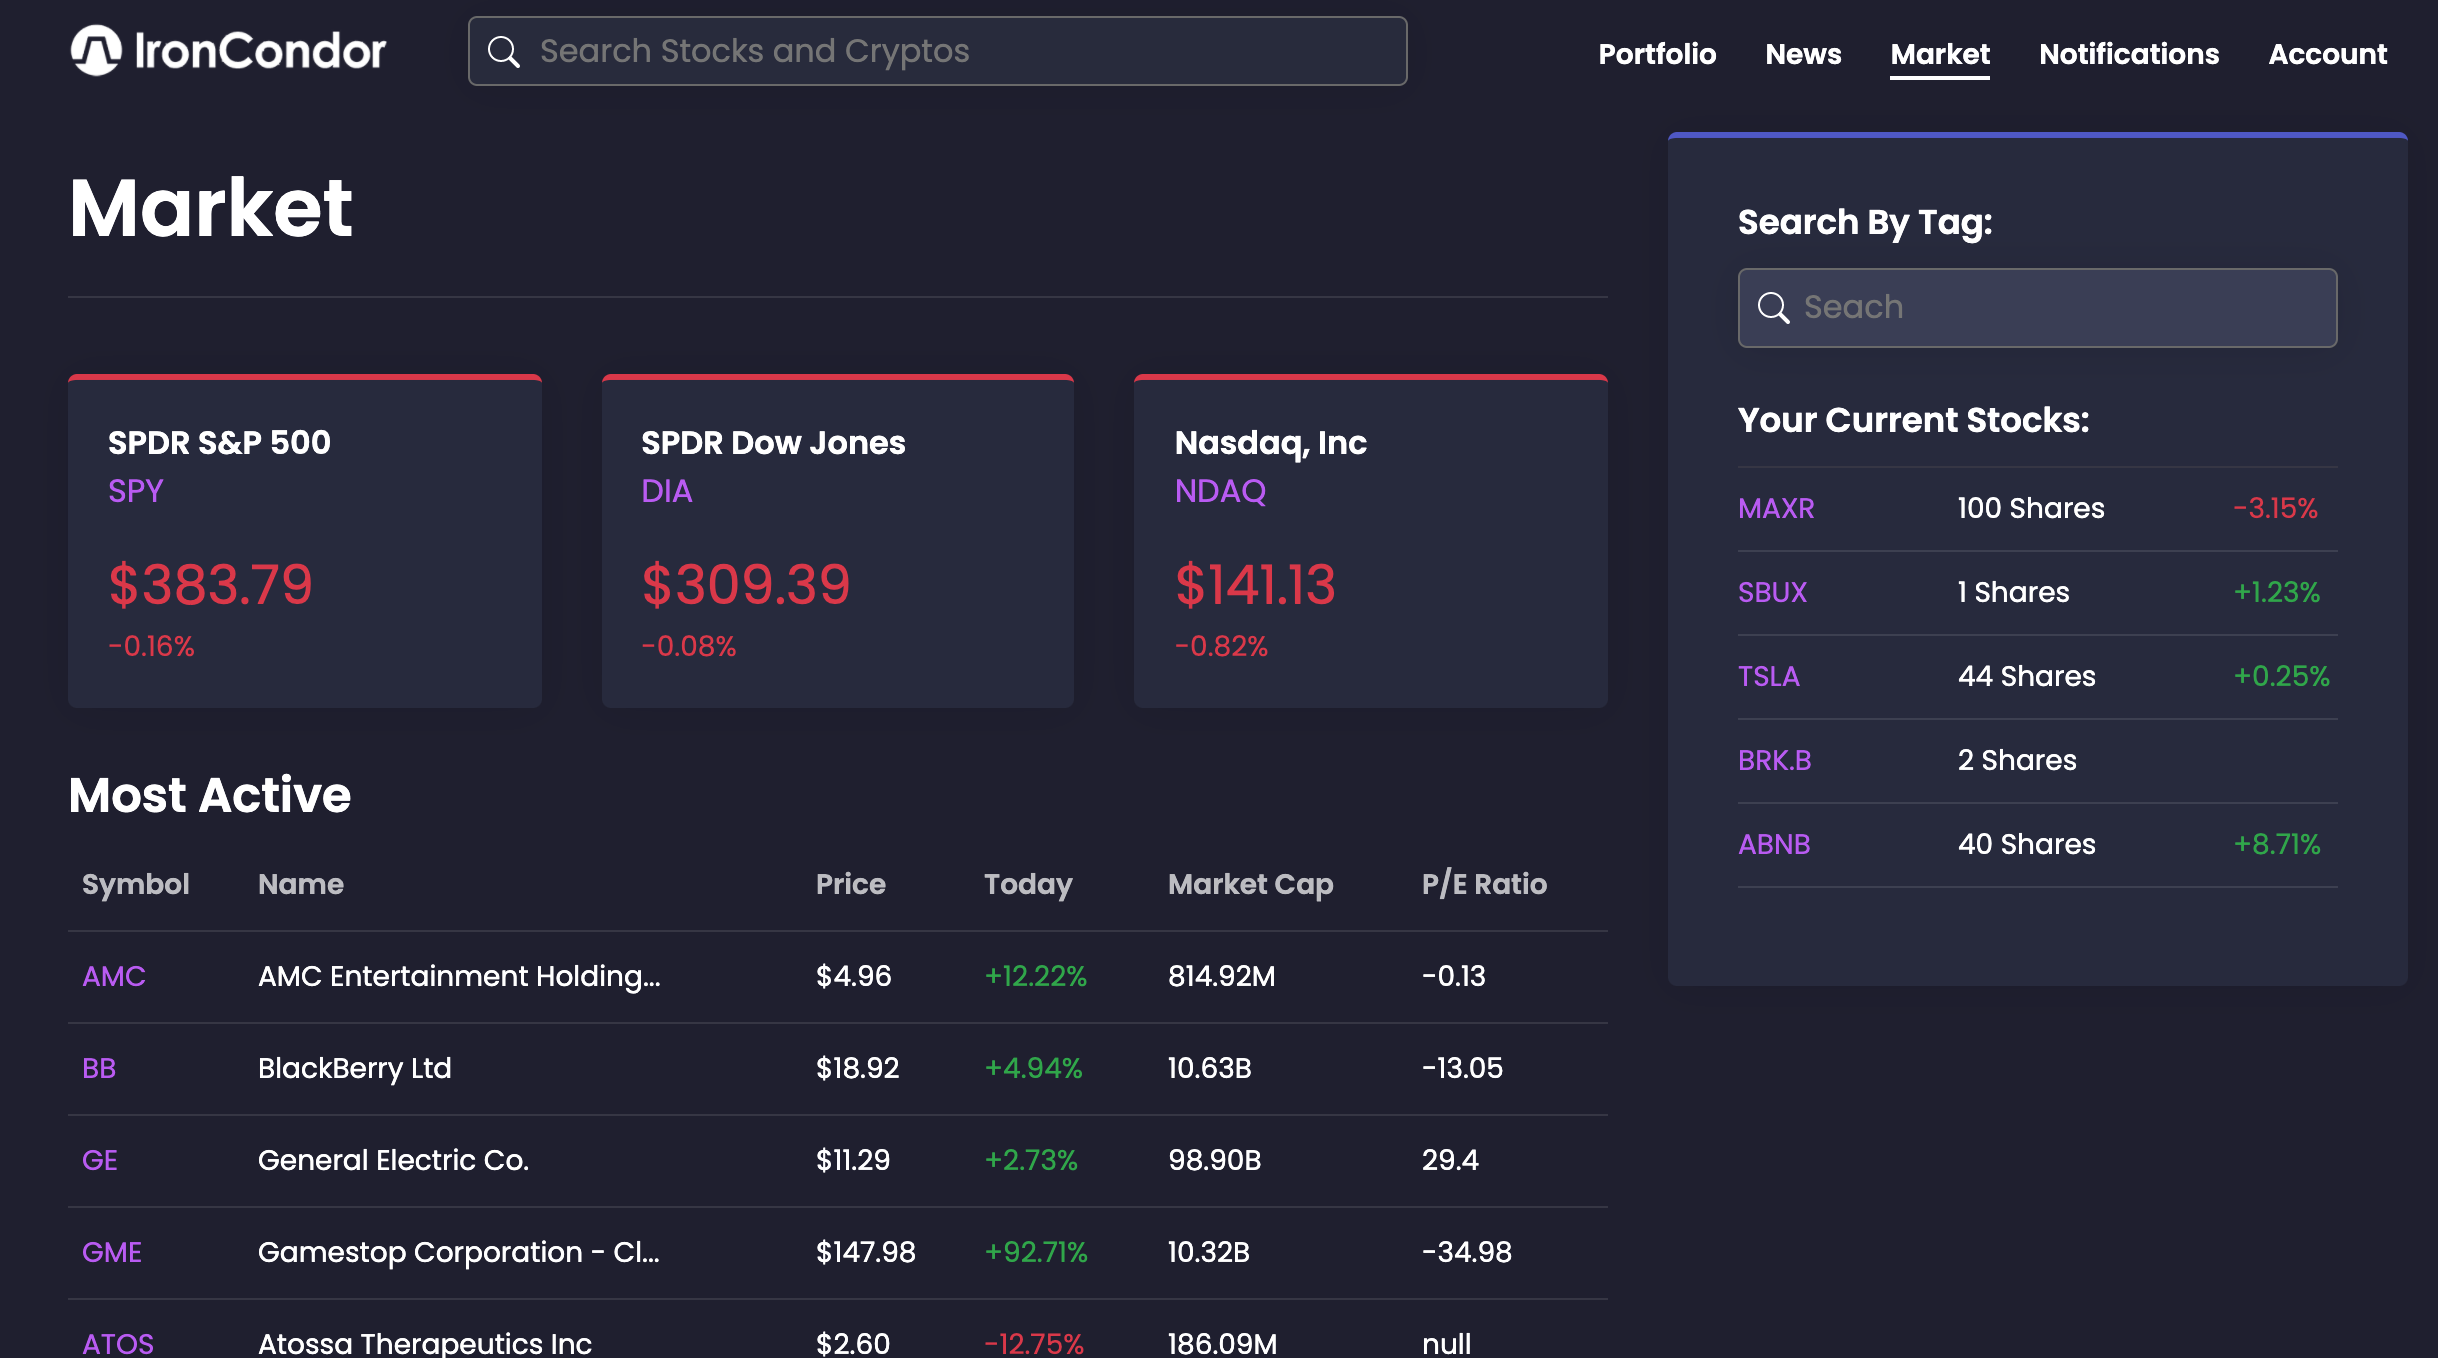2438x1358 pixels.
Task: Click the Most Active section heading
Action: (x=210, y=795)
